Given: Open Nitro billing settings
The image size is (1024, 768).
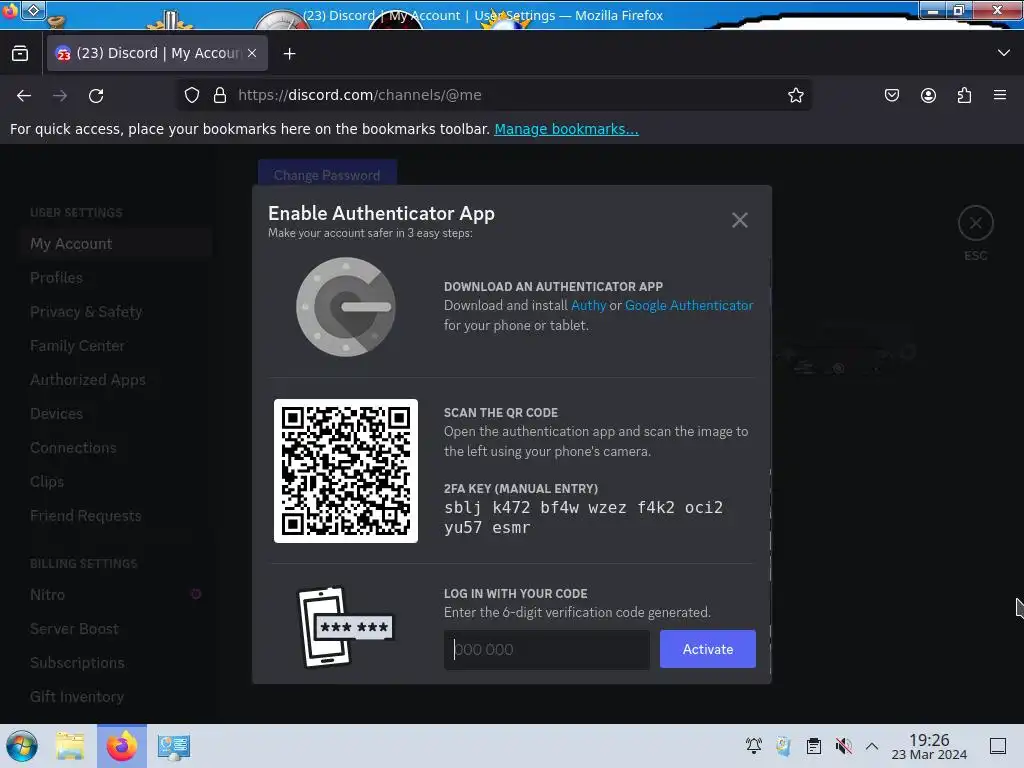Looking at the screenshot, I should [115, 594].
